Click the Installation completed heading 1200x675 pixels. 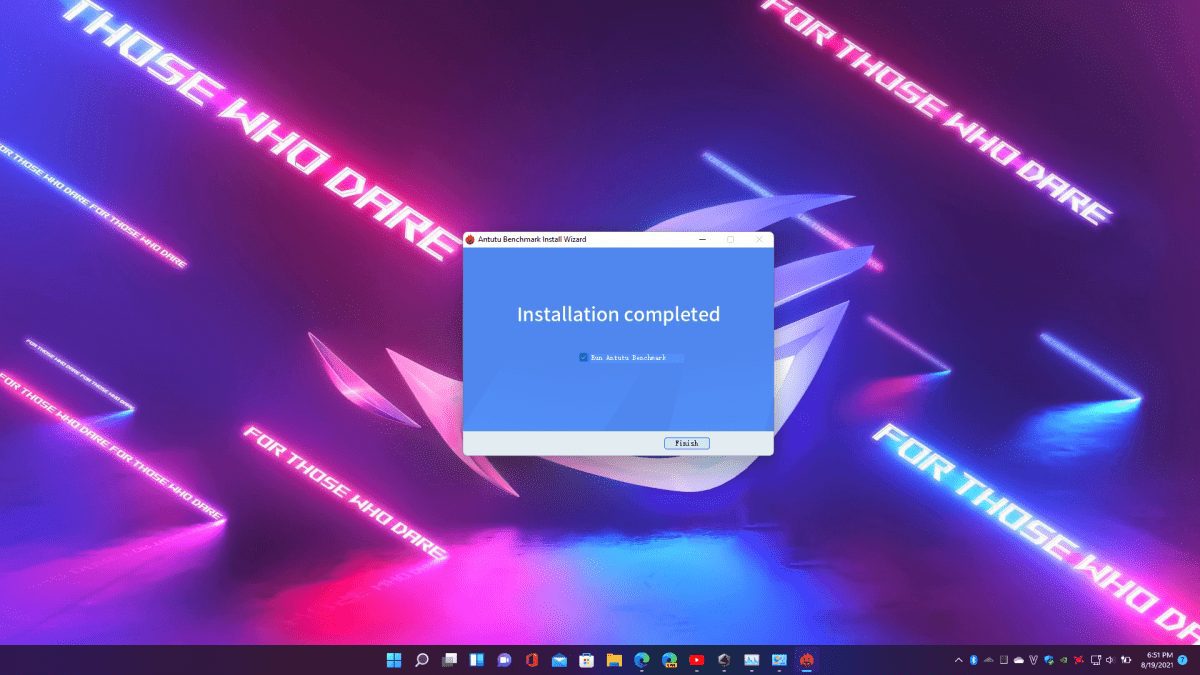(x=618, y=314)
